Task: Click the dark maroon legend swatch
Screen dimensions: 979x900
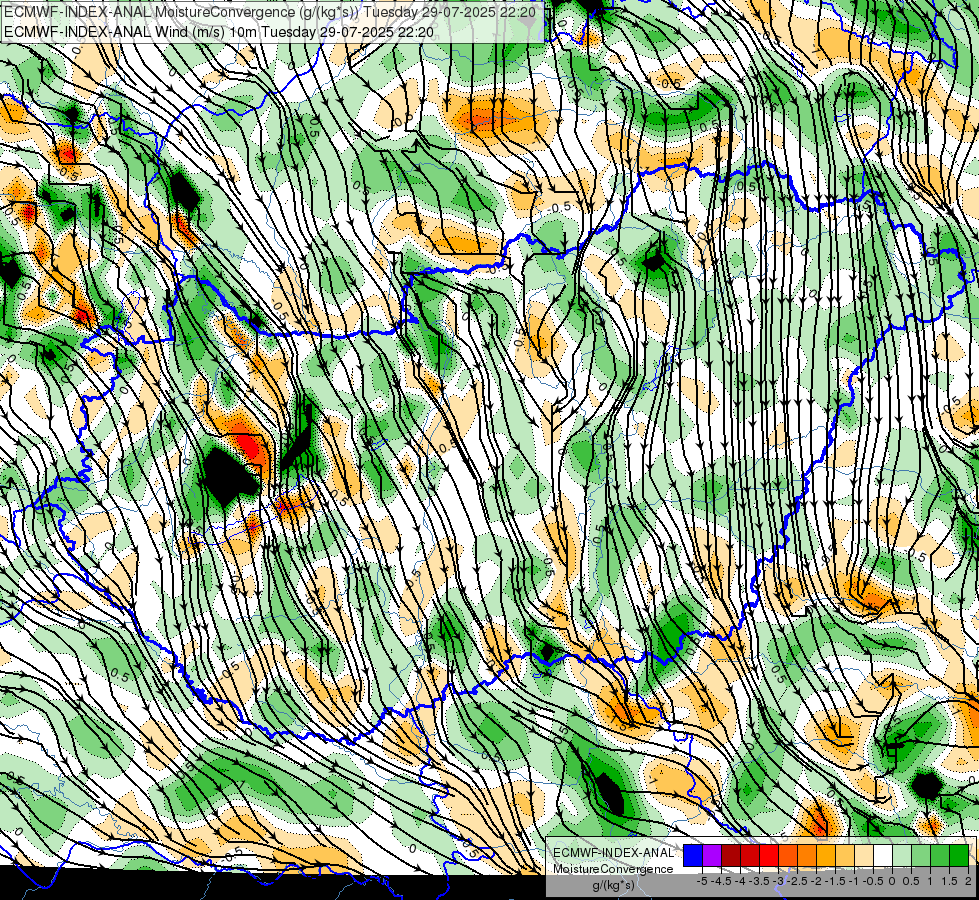Action: pos(731,855)
